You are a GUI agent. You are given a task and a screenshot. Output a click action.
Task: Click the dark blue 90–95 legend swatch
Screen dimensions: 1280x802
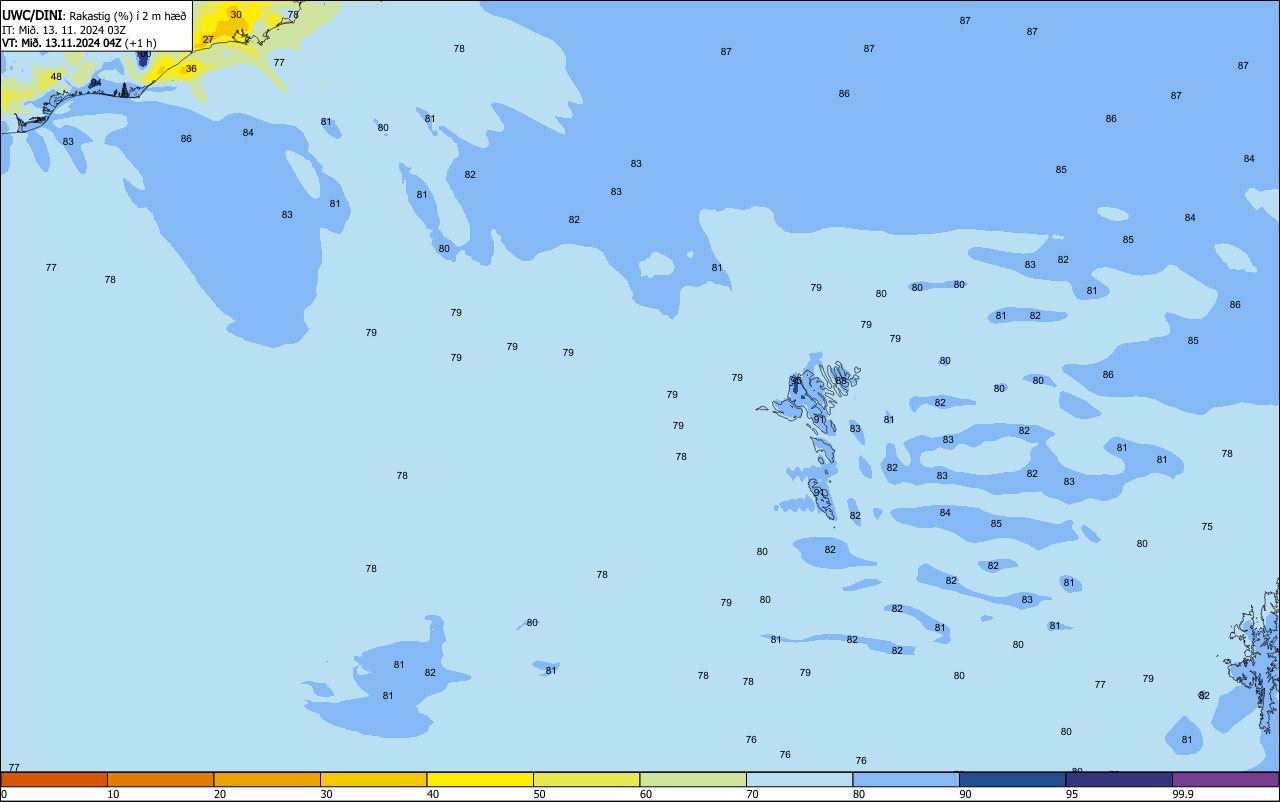pyautogui.click(x=1012, y=779)
